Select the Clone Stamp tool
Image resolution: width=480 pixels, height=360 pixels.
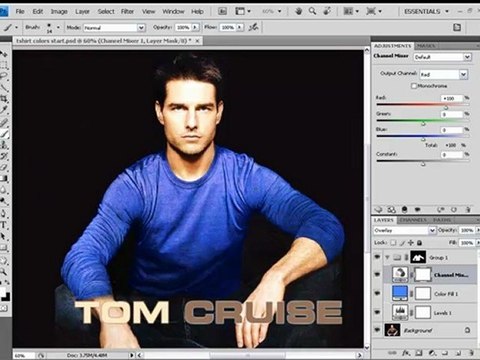(x=4, y=145)
